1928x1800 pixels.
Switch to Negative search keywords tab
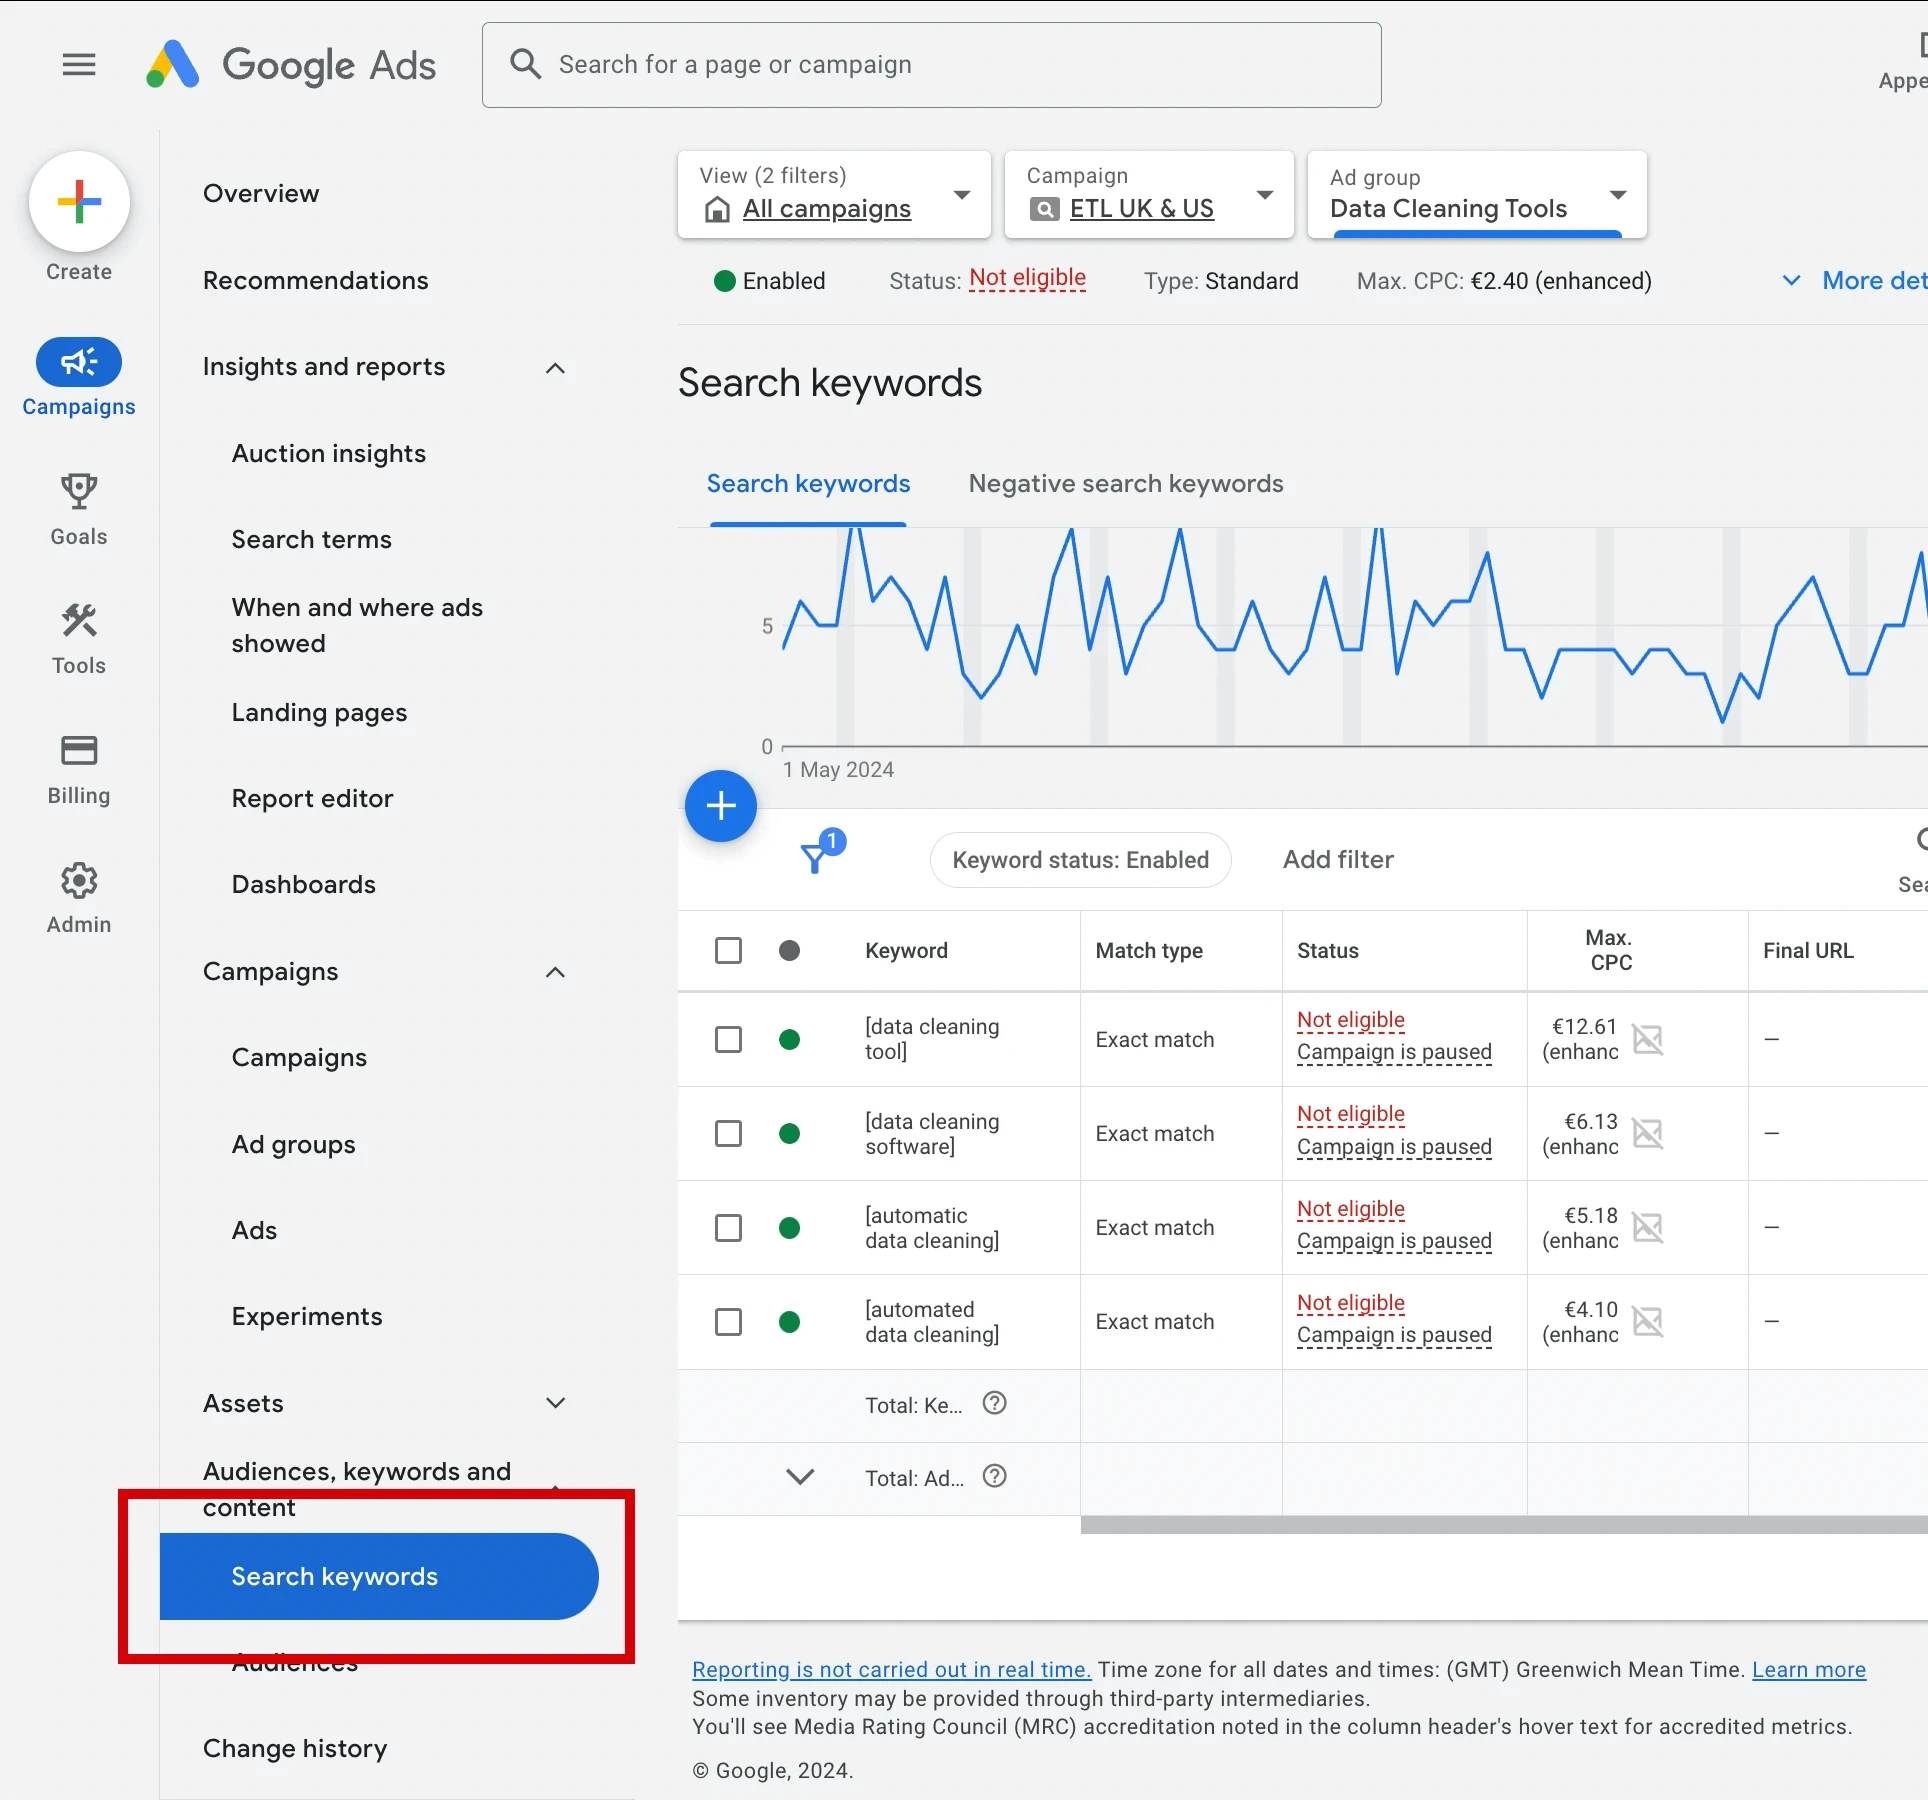tap(1125, 482)
